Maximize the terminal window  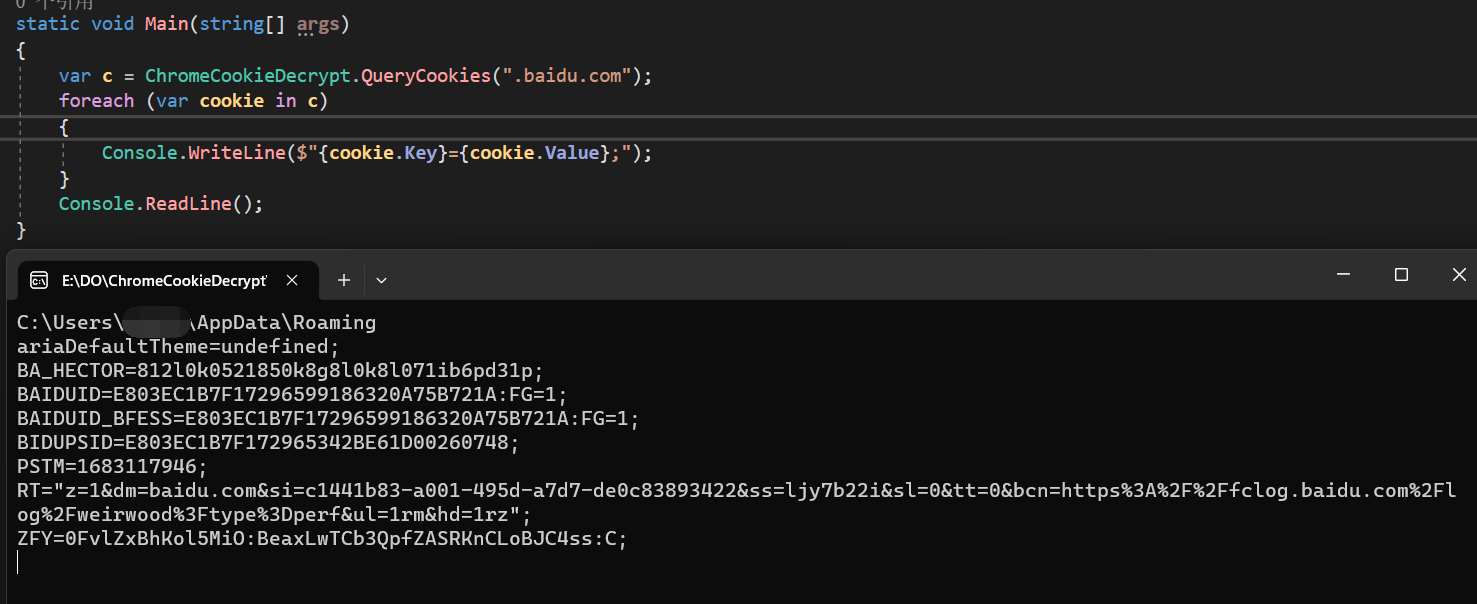1401,275
